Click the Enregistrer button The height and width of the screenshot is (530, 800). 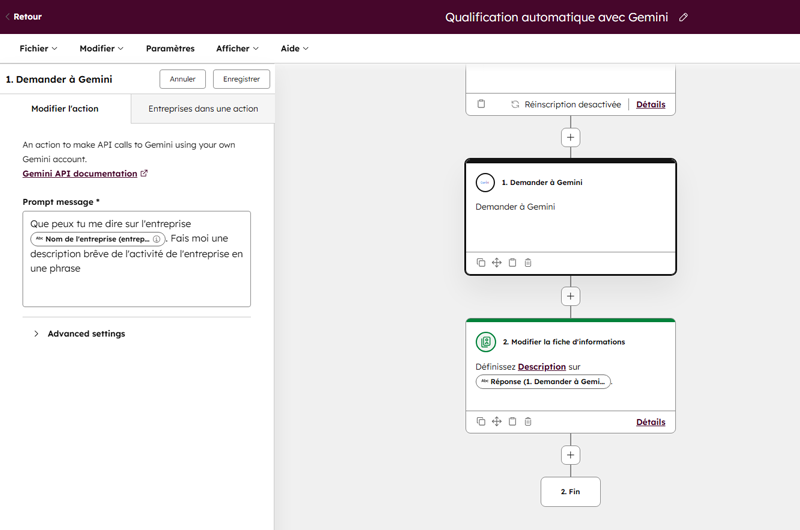click(x=241, y=79)
